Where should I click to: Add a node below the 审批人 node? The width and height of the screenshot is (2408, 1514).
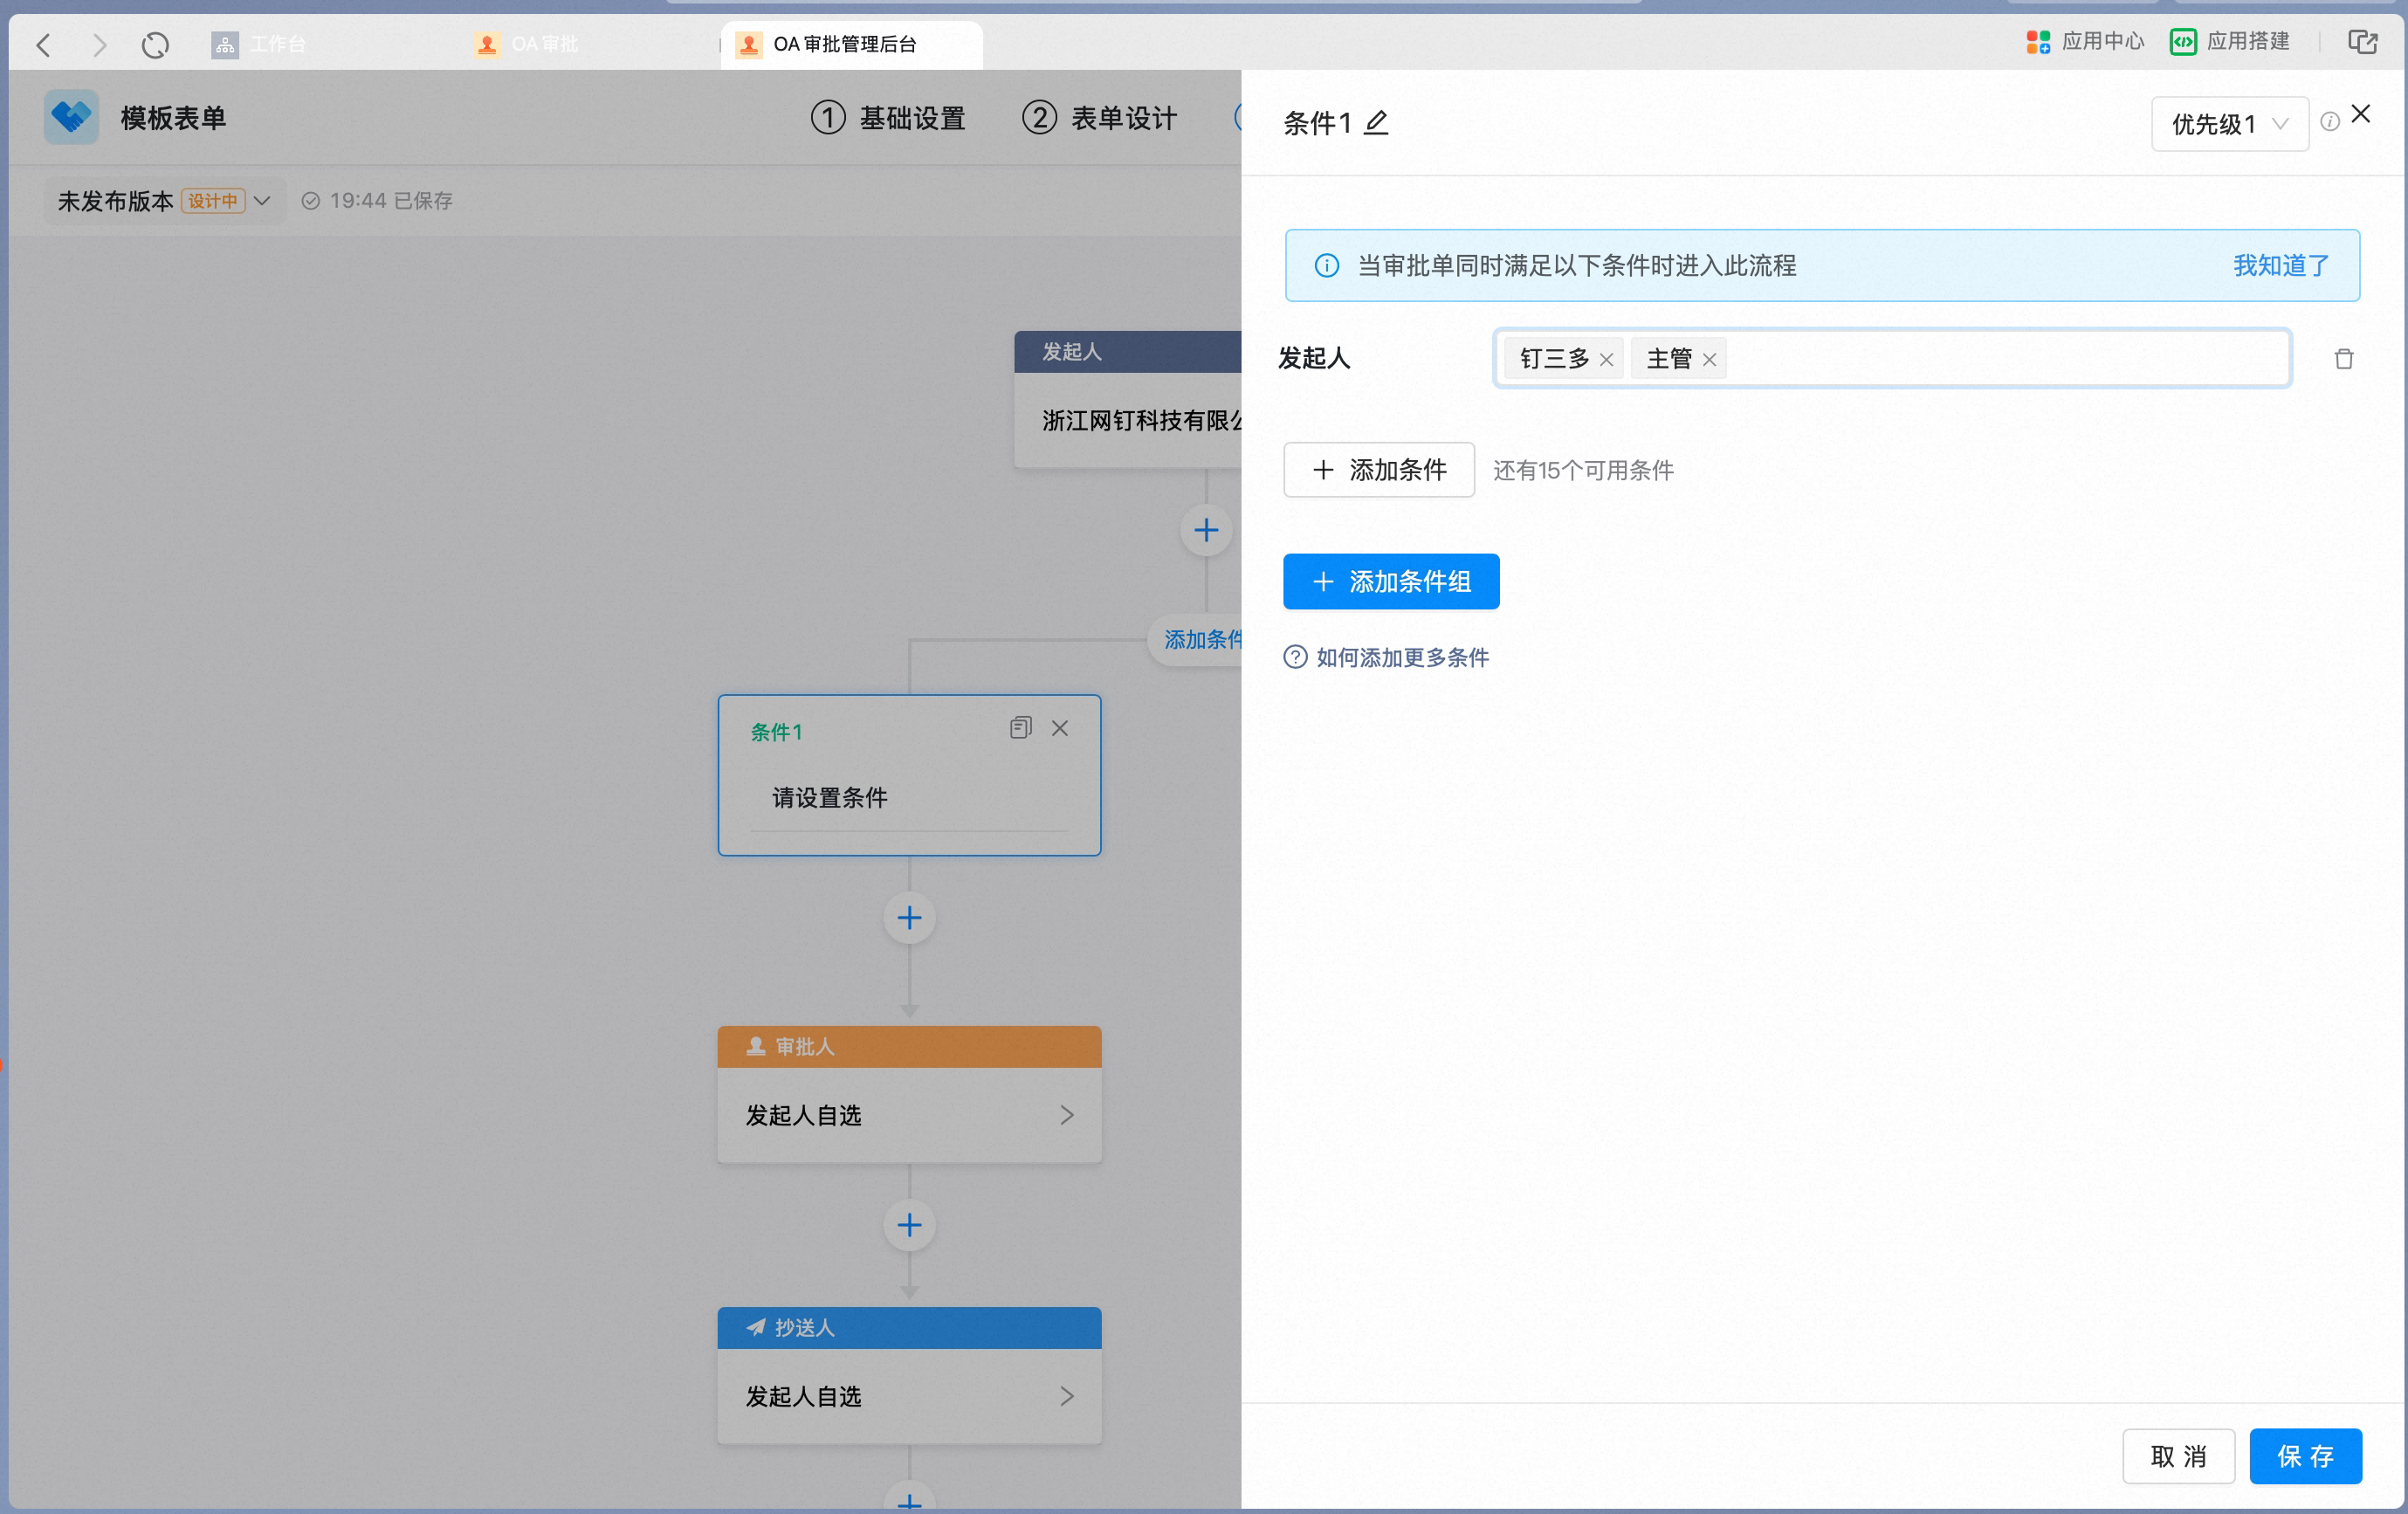click(909, 1225)
